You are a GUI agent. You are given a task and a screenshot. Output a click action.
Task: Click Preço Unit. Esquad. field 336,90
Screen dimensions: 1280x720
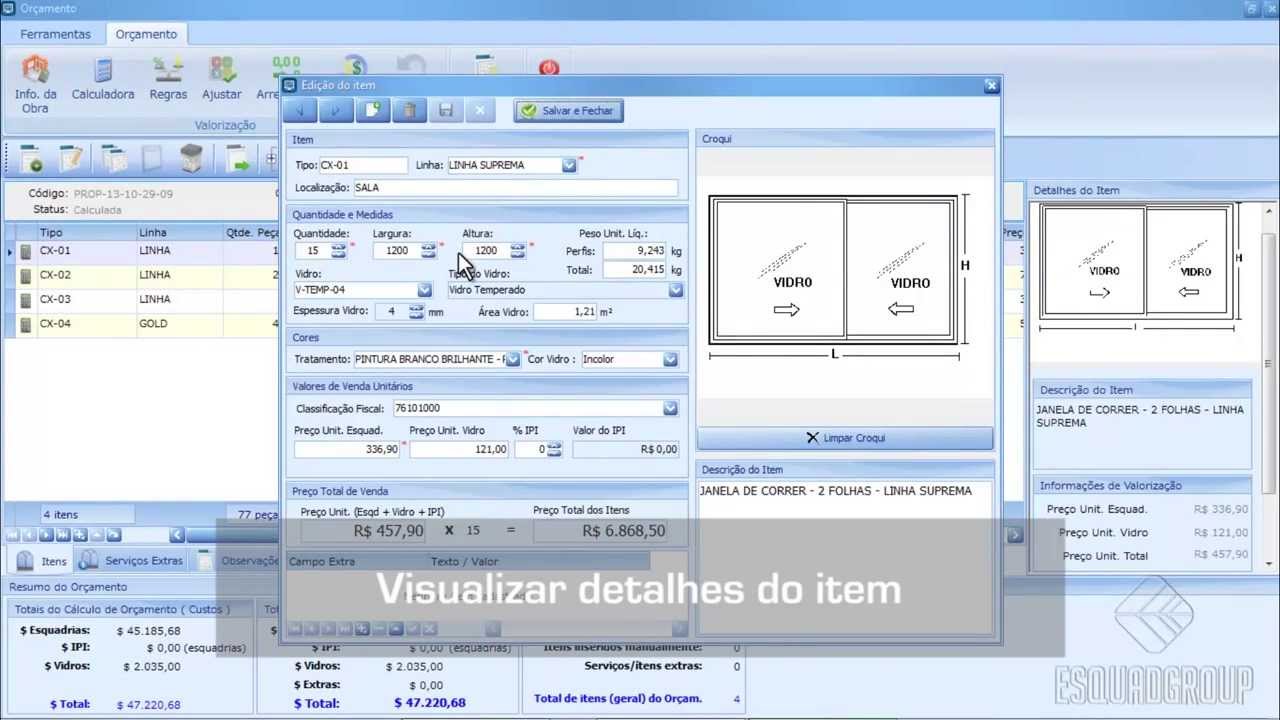tap(347, 450)
